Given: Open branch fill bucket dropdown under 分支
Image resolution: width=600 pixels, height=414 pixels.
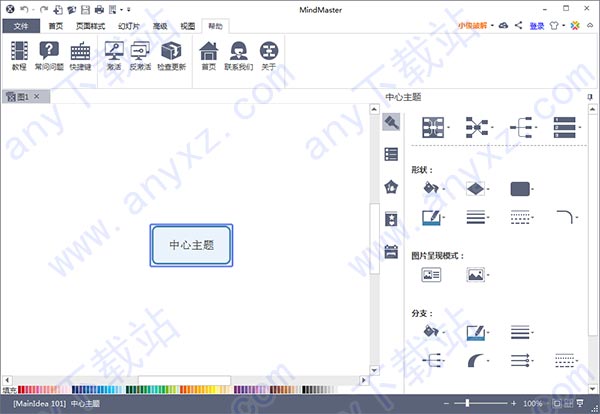Looking at the screenshot, I should coord(434,331).
